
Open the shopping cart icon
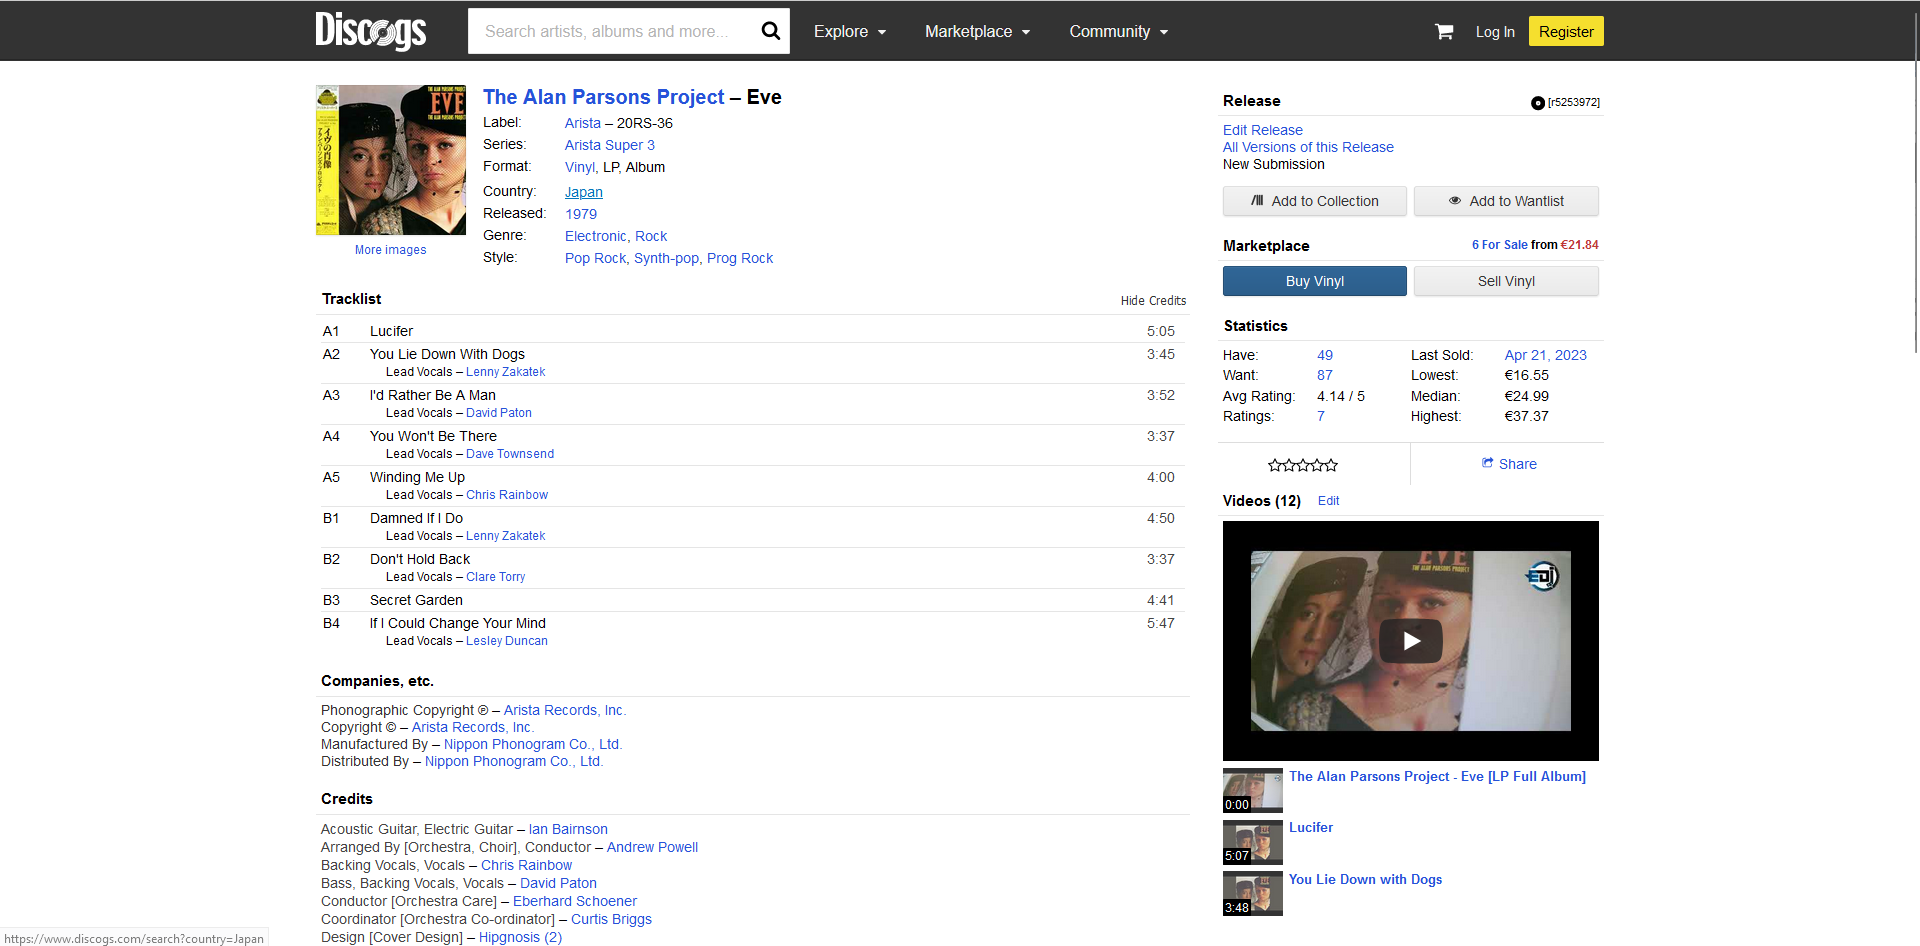pos(1443,32)
